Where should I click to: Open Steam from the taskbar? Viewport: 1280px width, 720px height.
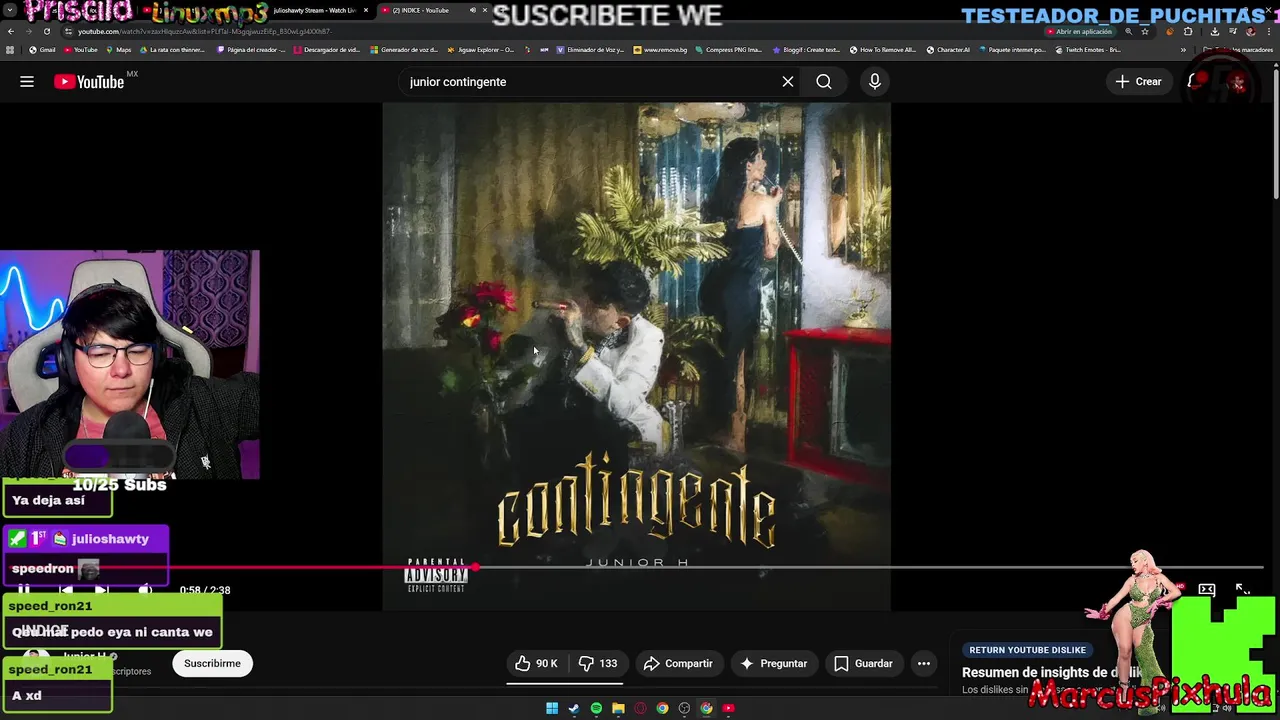574,708
